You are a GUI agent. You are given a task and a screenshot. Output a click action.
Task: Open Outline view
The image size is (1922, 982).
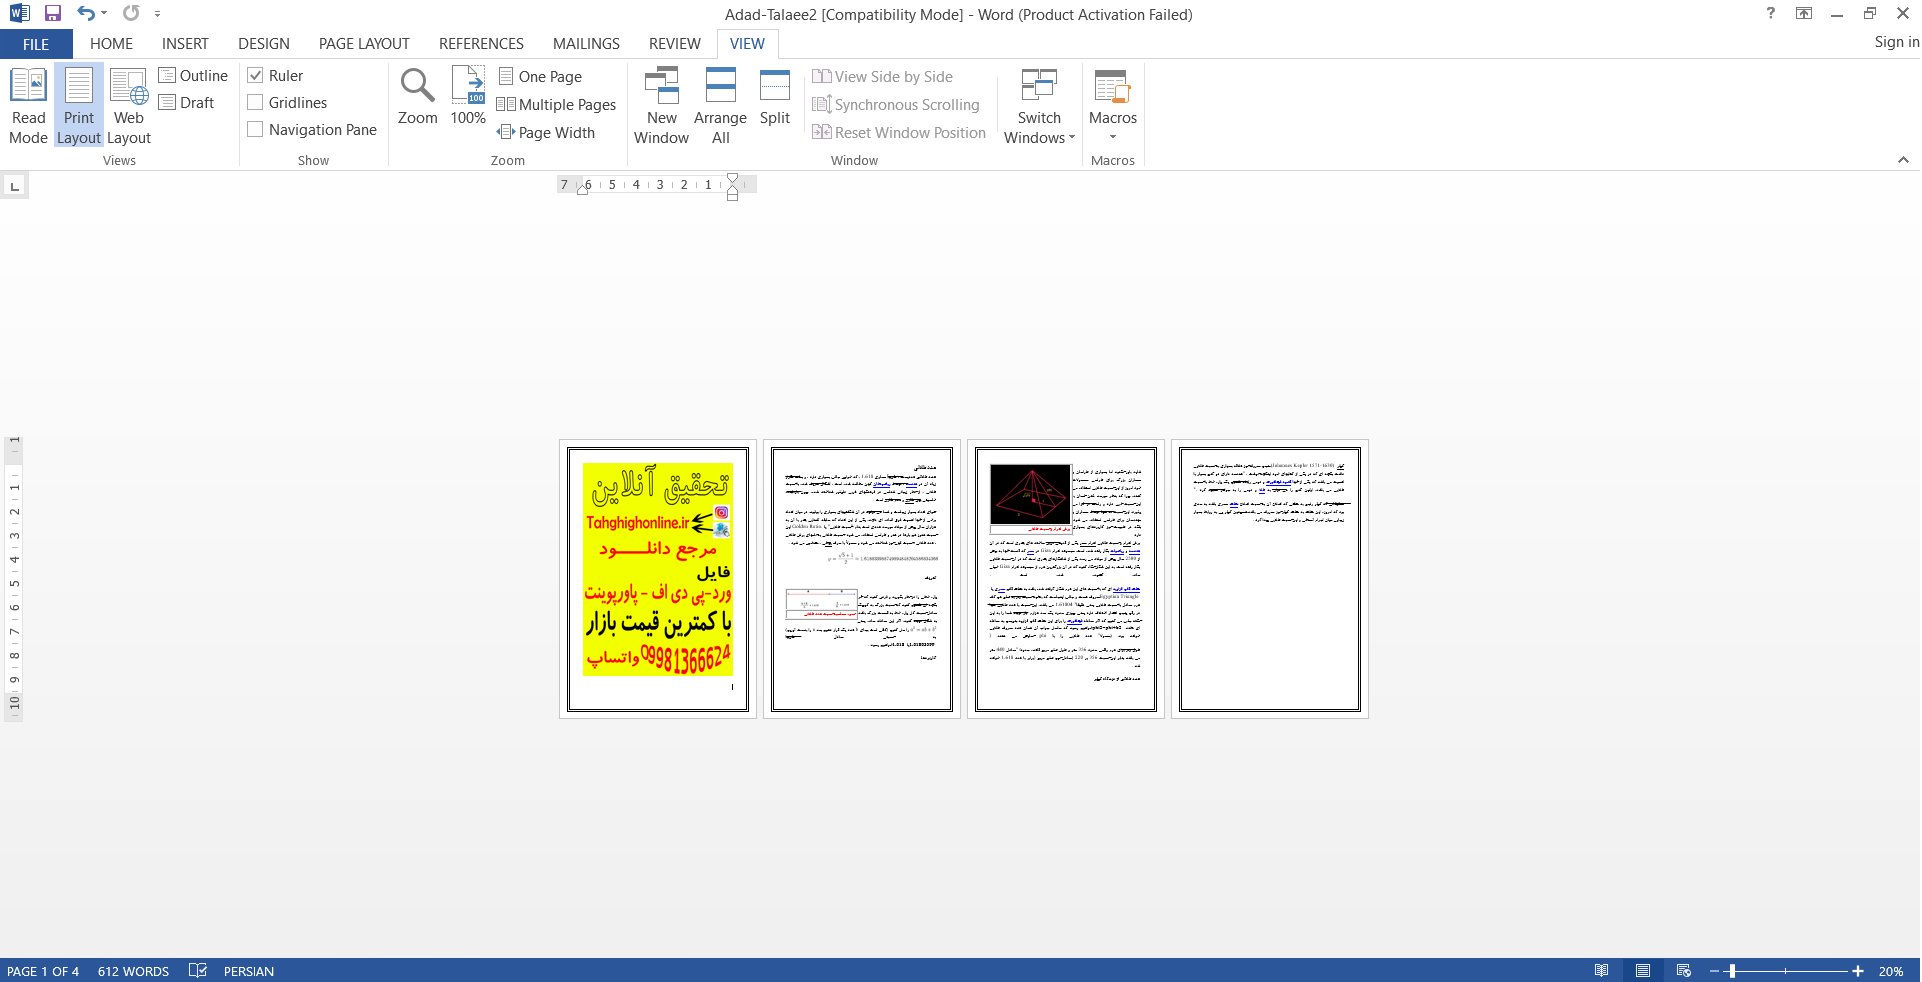[193, 76]
